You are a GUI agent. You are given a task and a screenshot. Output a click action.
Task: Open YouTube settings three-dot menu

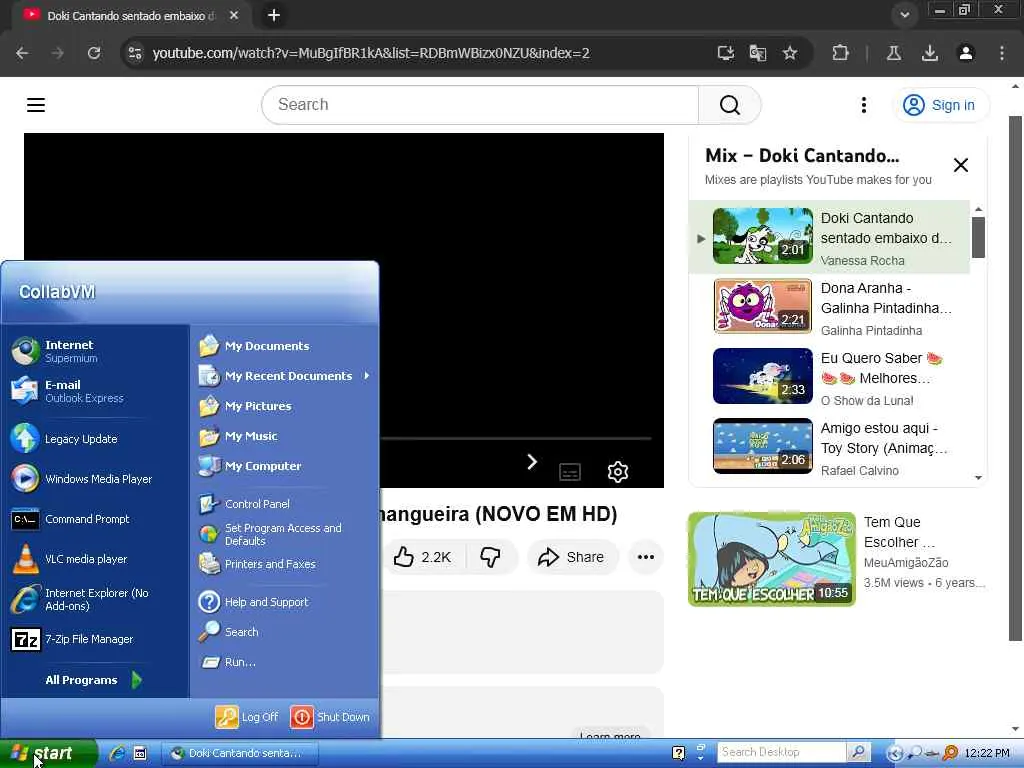pos(863,105)
